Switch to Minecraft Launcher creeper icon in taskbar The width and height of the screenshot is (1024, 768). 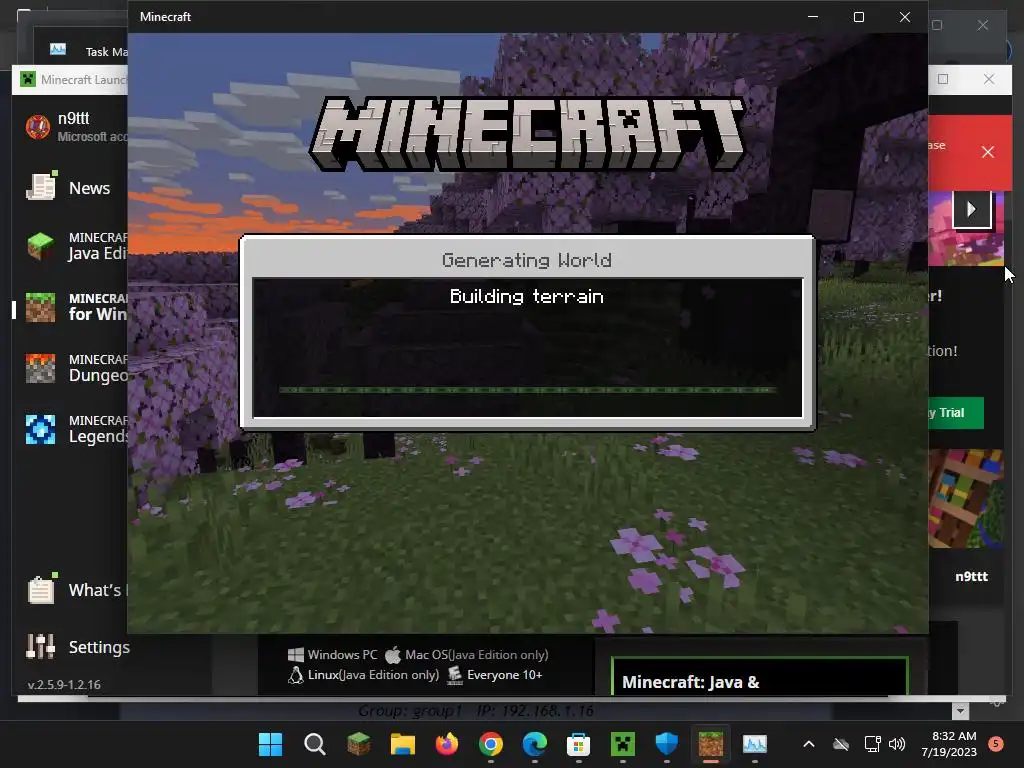[622, 744]
